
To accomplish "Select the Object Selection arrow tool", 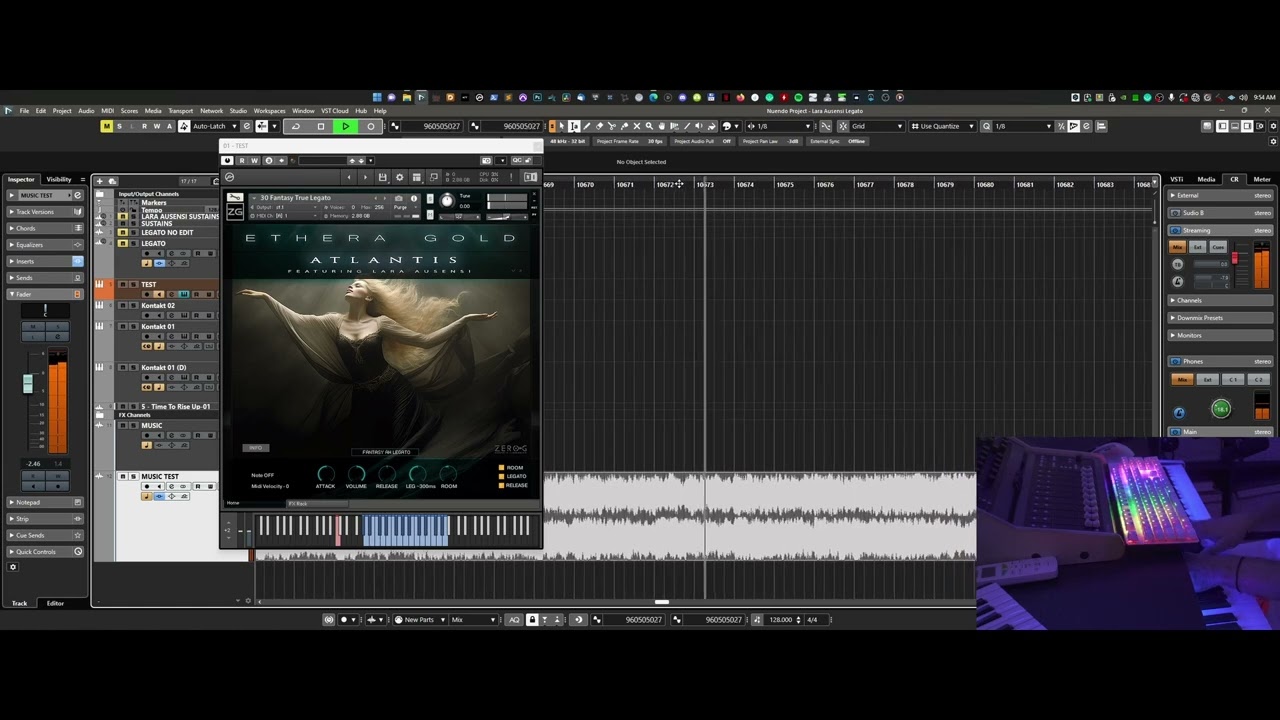I will (562, 126).
